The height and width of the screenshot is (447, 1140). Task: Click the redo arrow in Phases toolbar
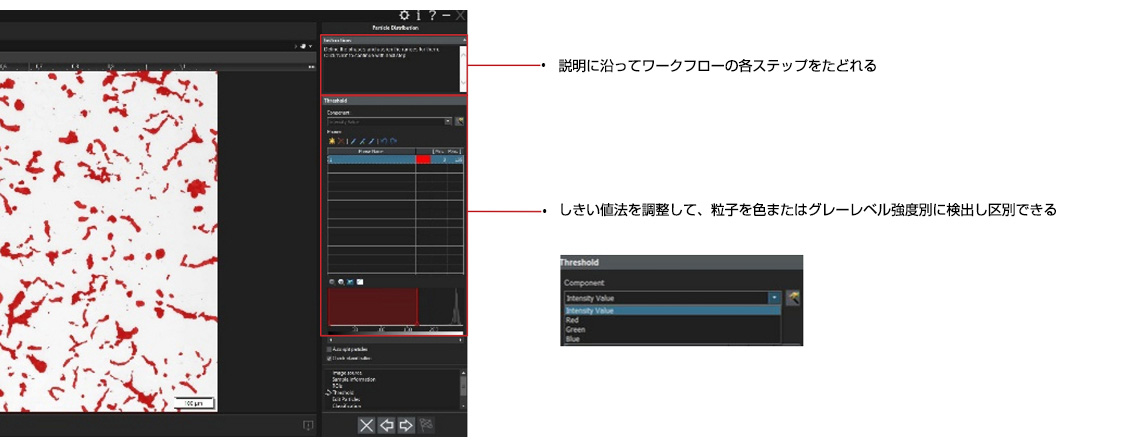[x=393, y=141]
